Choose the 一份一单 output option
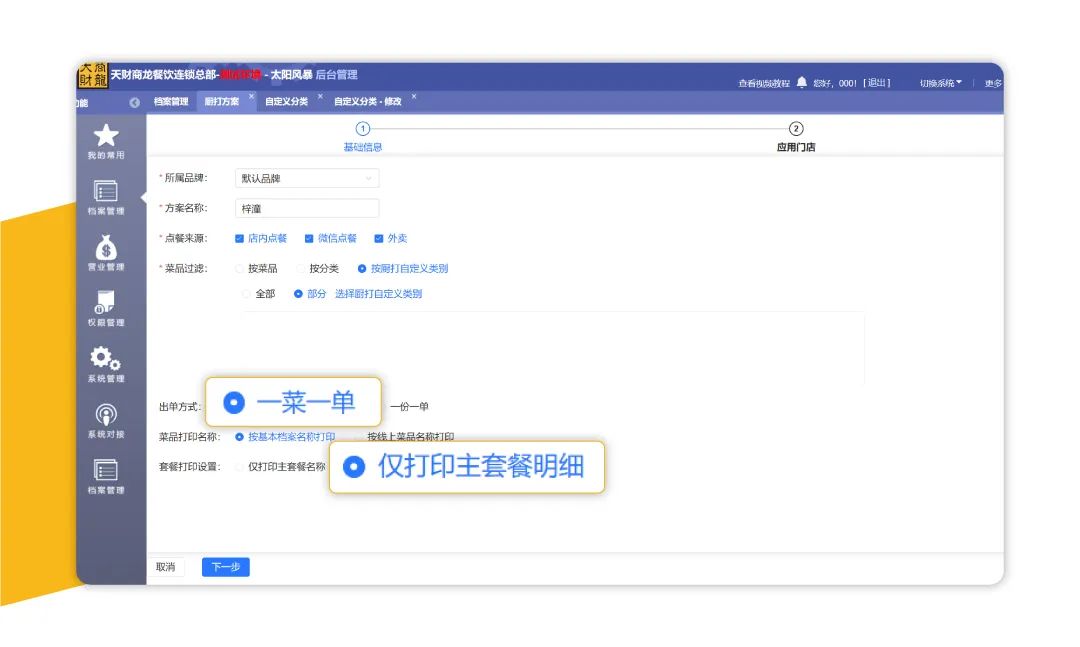Viewport: 1080px width, 647px height. coord(409,407)
